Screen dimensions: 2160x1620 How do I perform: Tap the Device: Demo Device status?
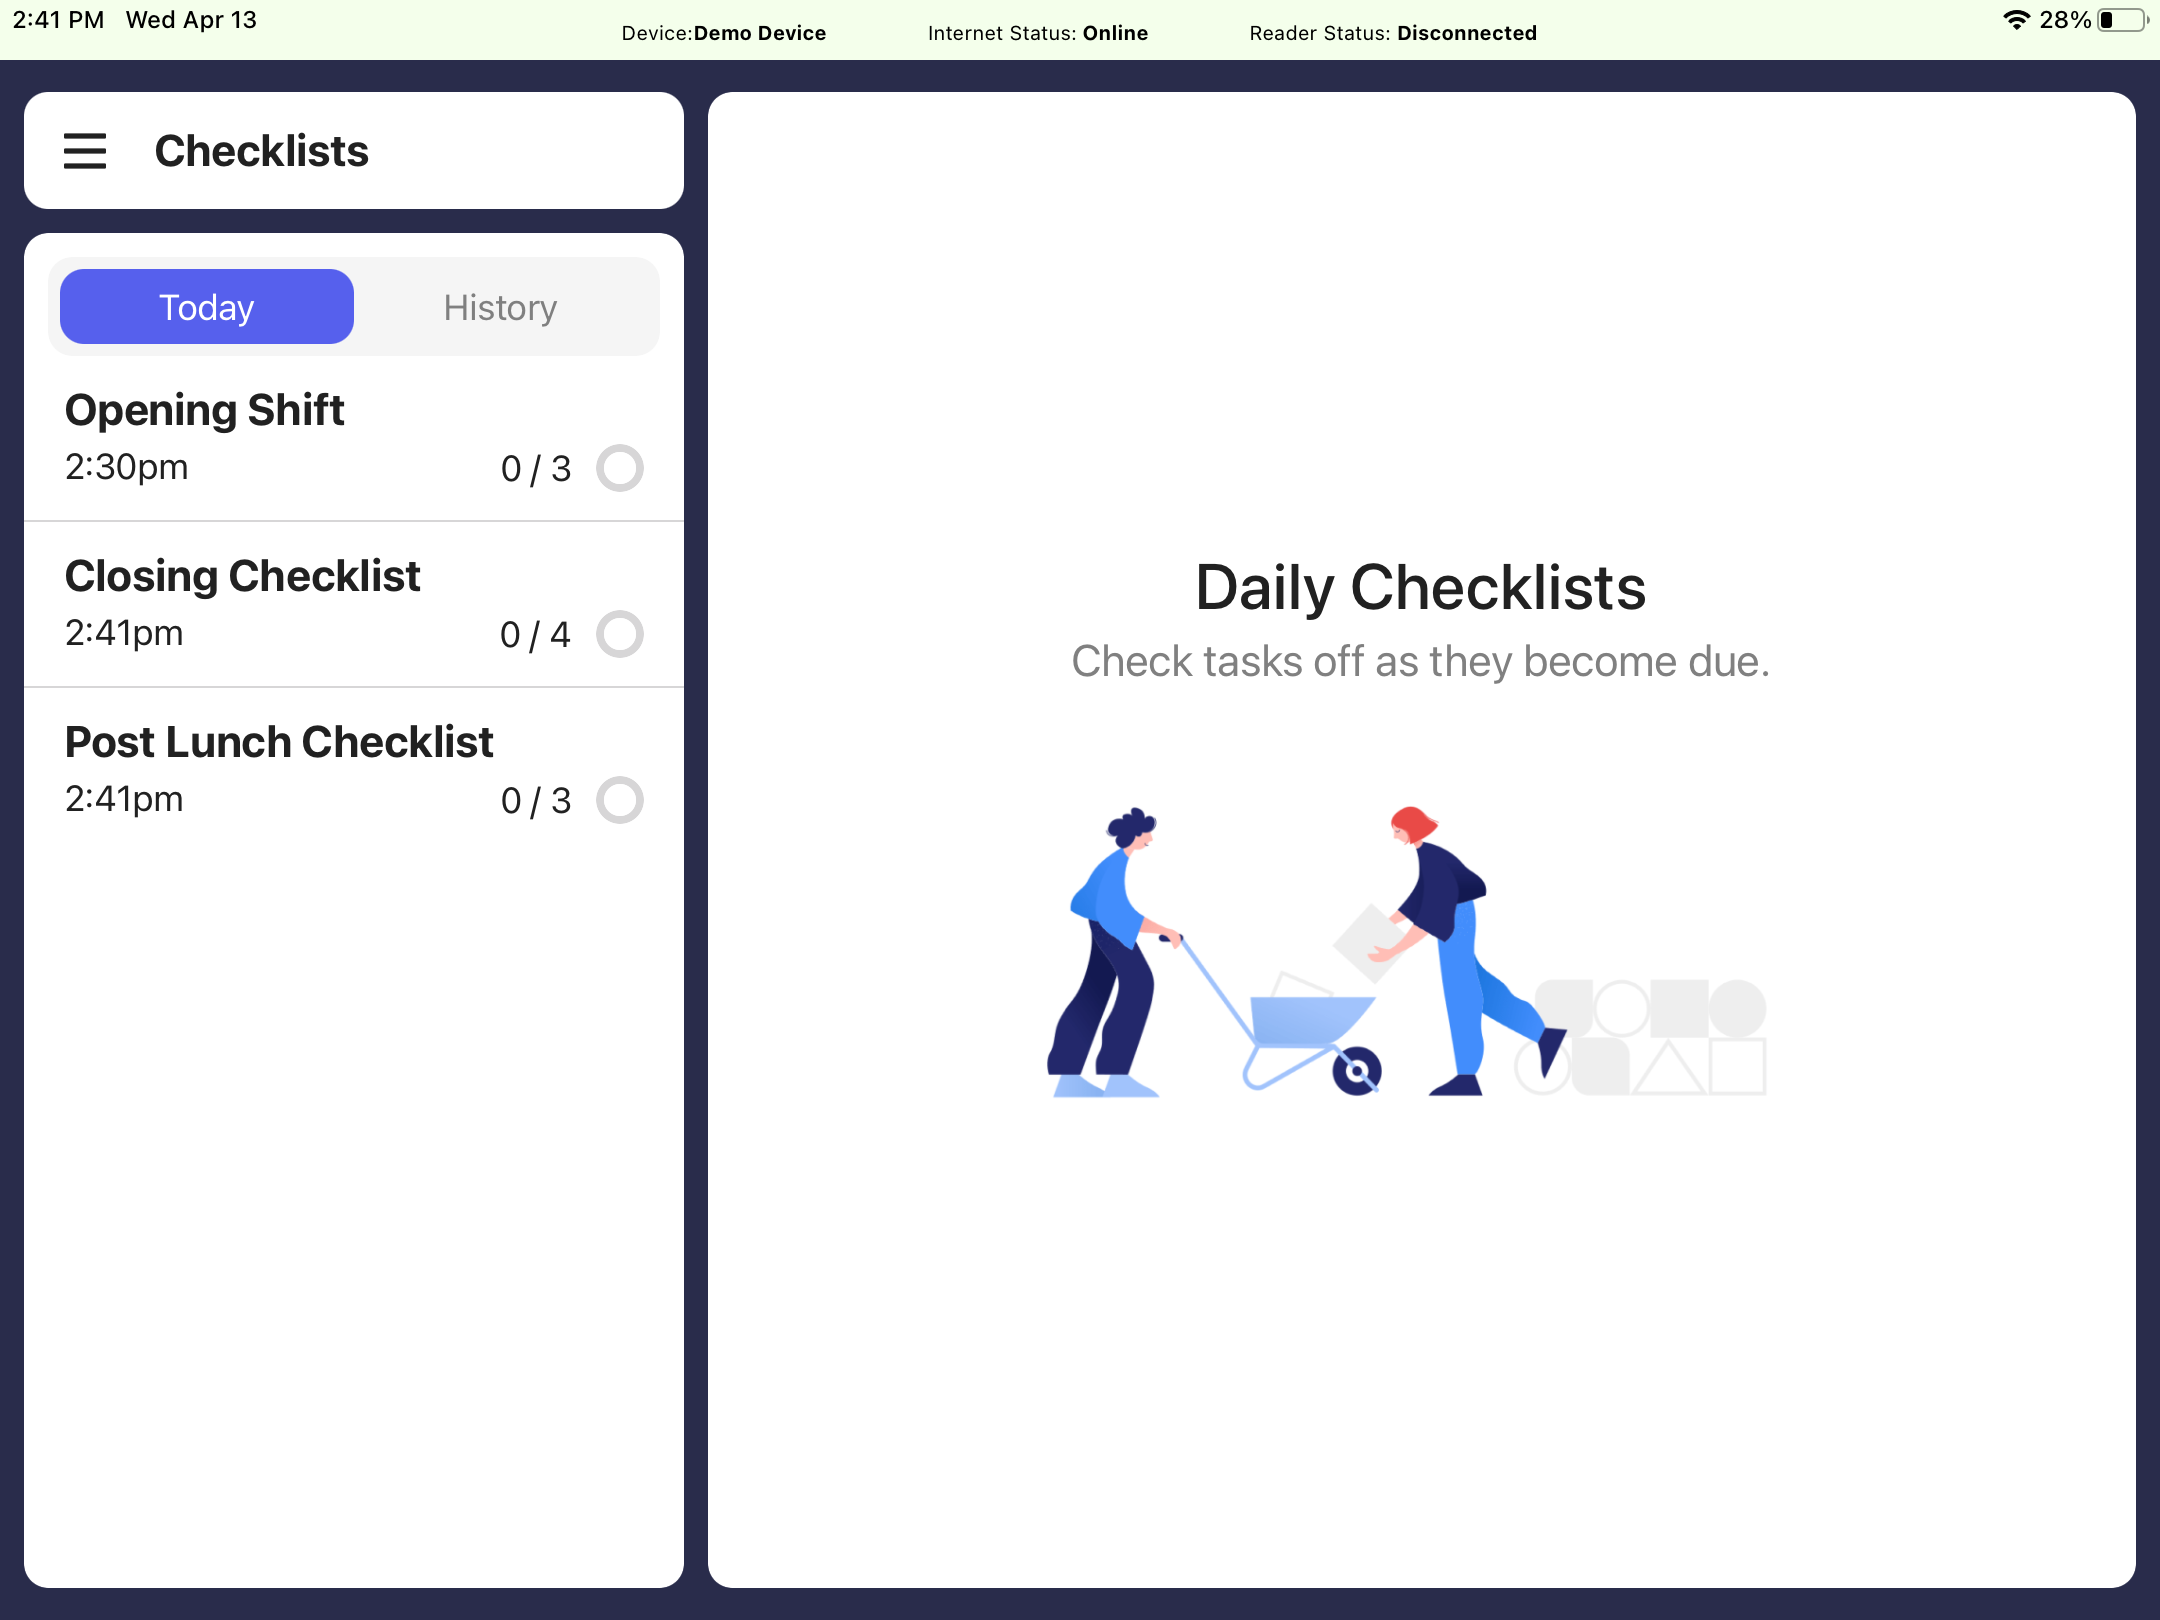(724, 33)
